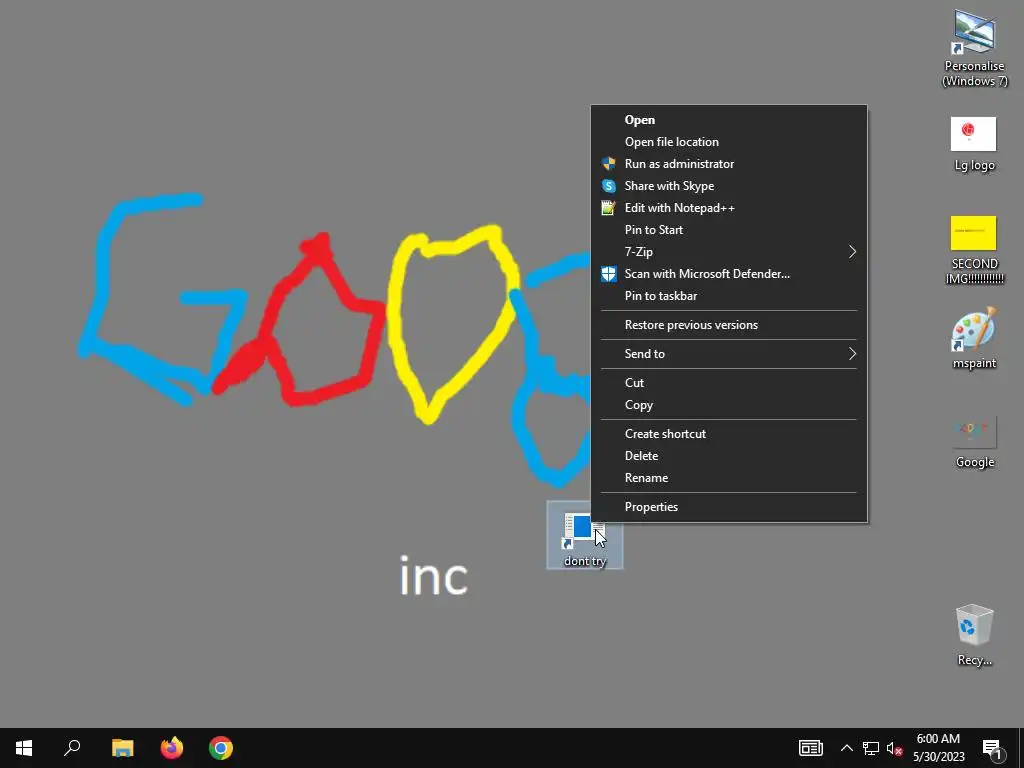This screenshot has width=1024, height=768.
Task: Click the muted volume tray icon
Action: pos(894,748)
